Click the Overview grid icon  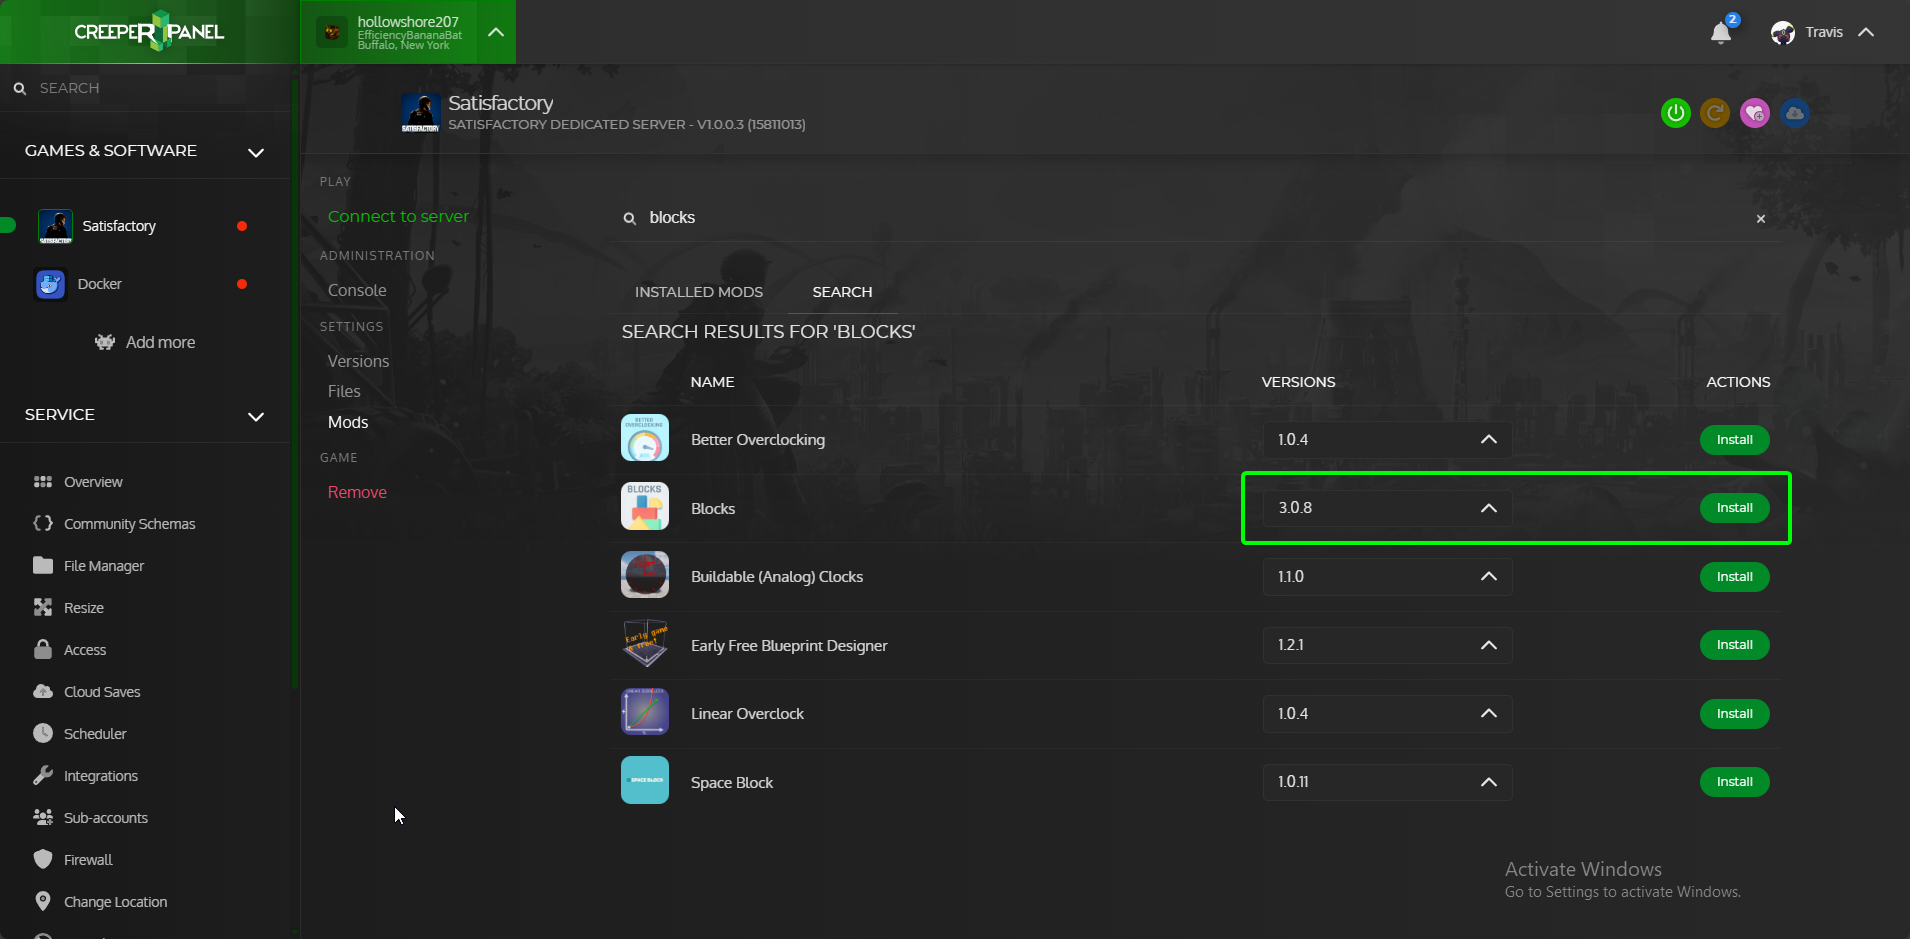pos(43,482)
